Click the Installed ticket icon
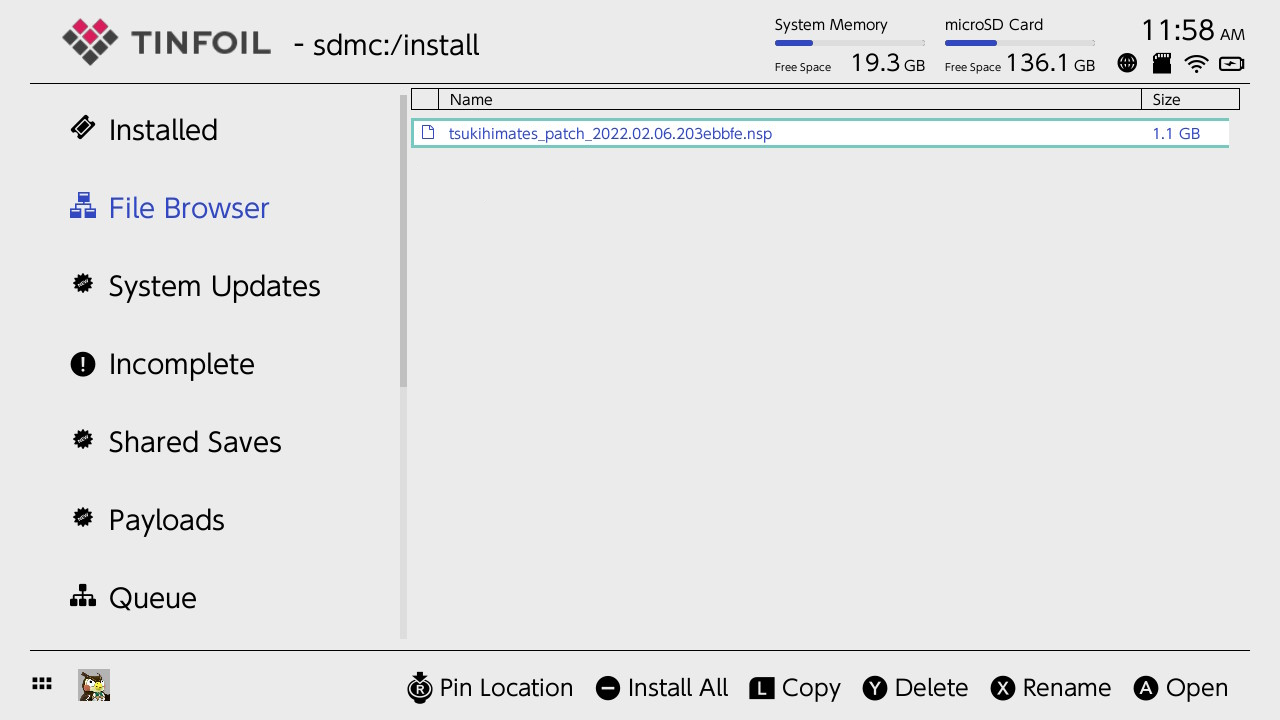This screenshot has width=1280, height=720. point(83,128)
